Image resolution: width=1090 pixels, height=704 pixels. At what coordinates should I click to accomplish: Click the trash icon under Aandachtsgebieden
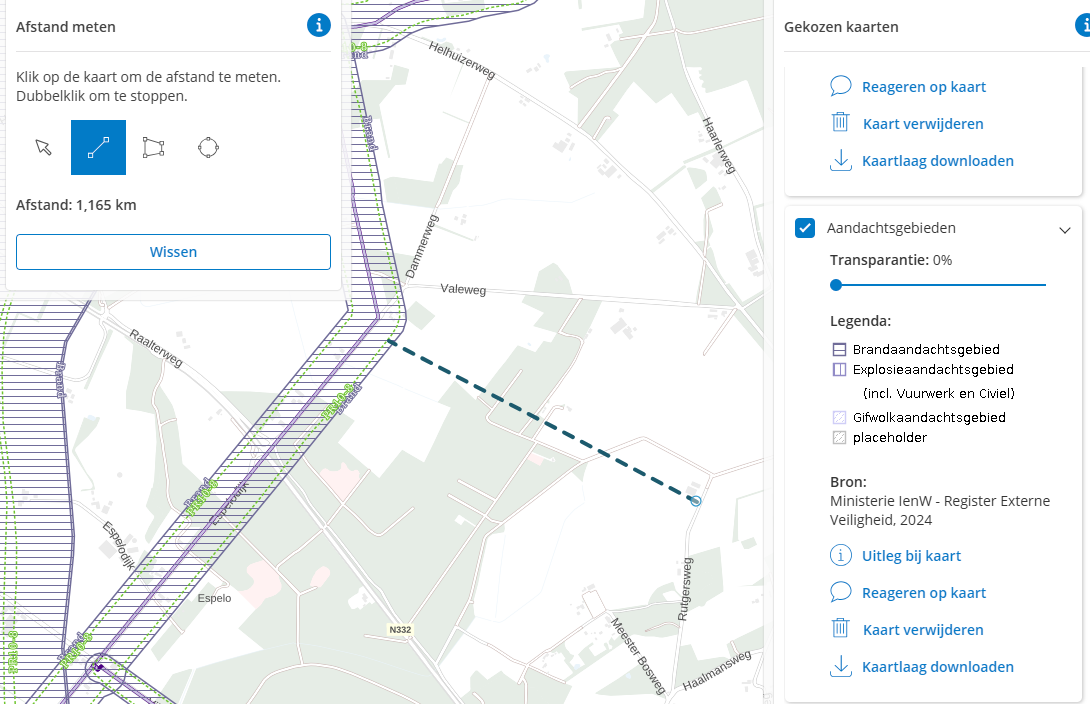(x=840, y=628)
